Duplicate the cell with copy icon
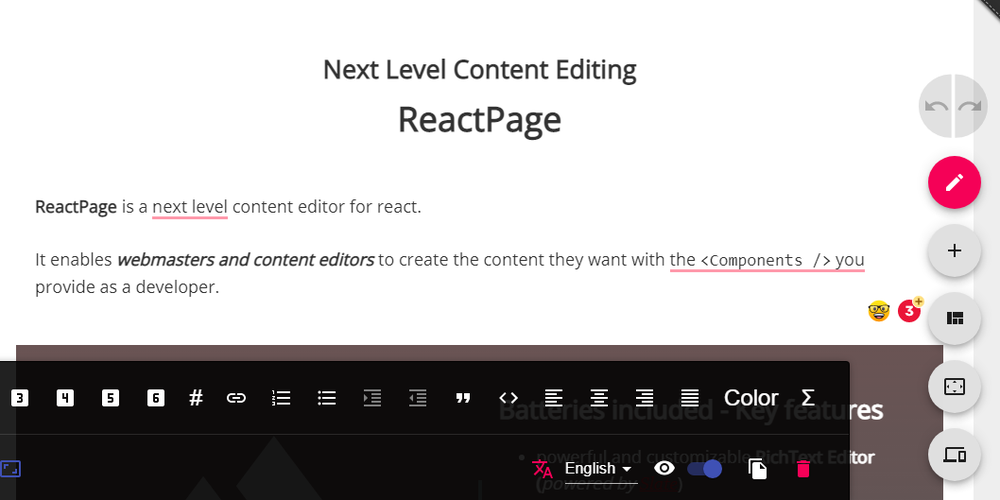 (757, 469)
